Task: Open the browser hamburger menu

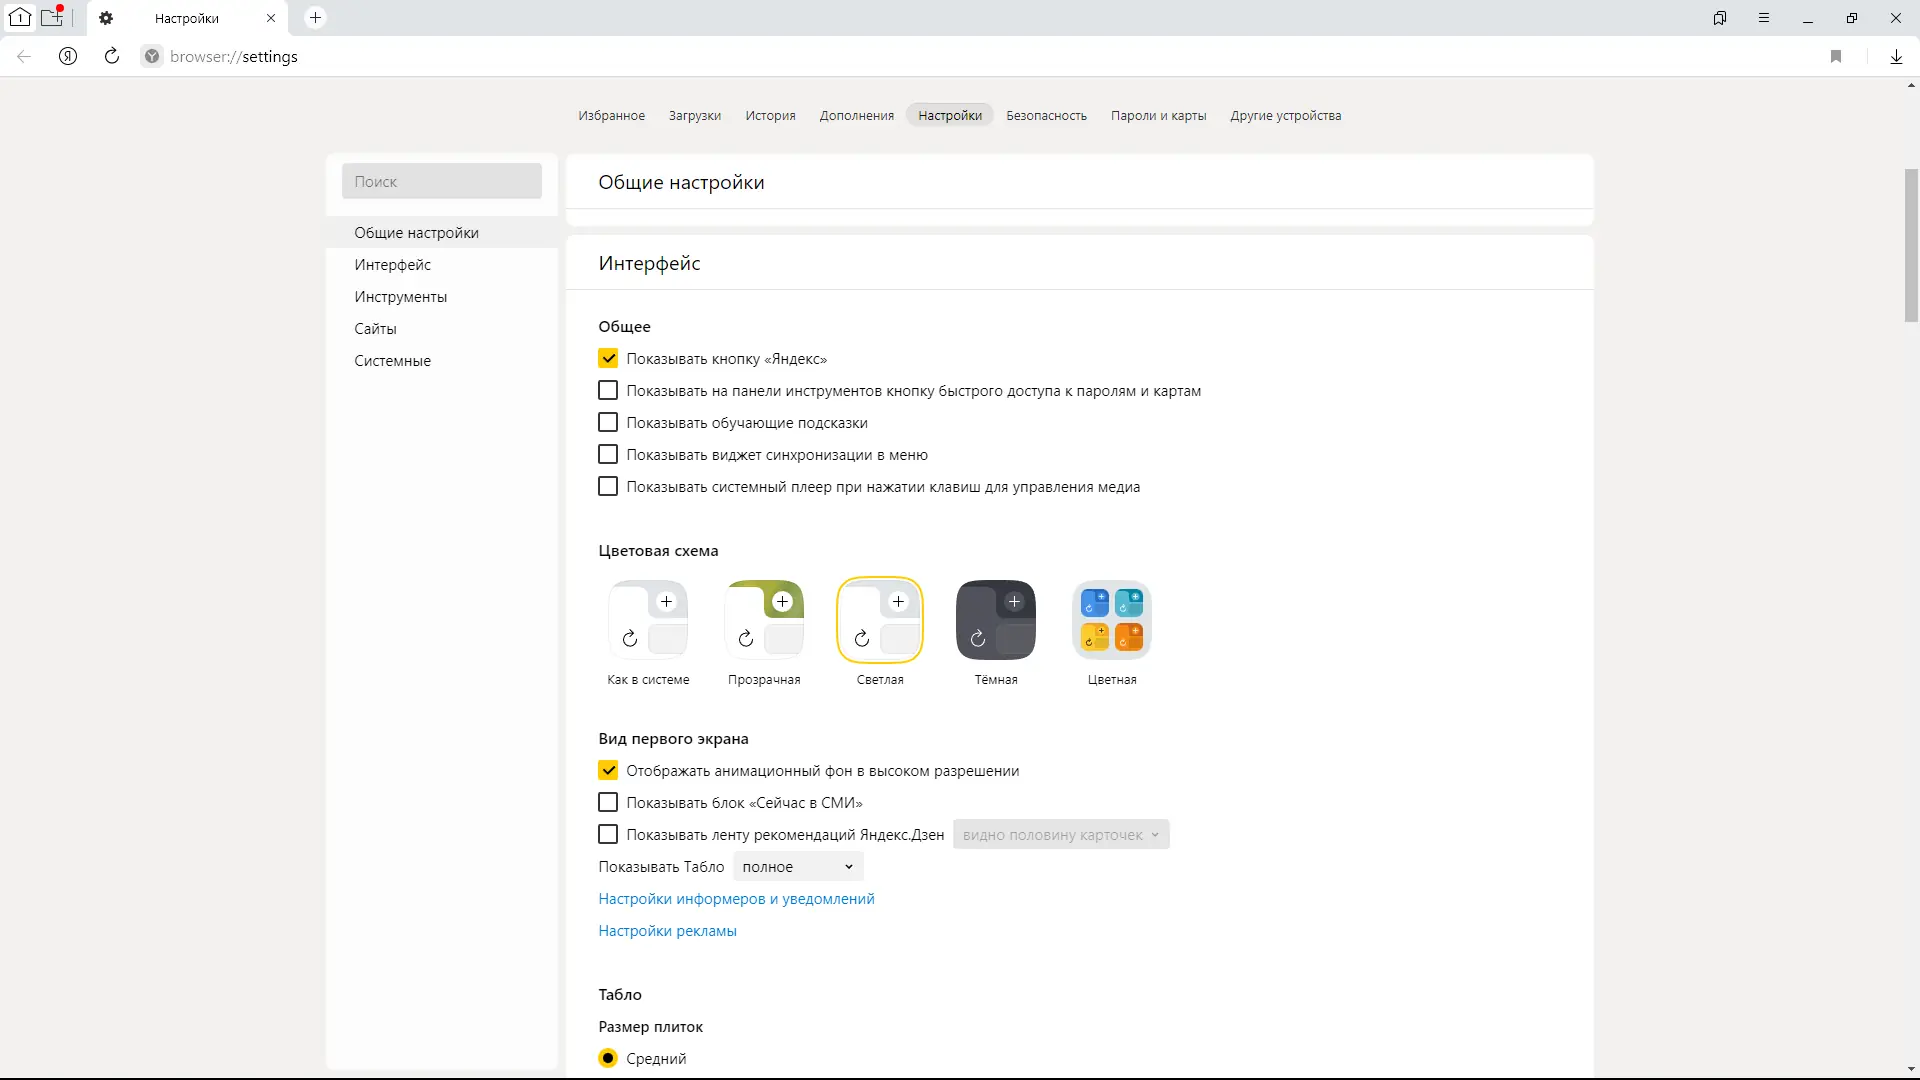Action: point(1764,18)
